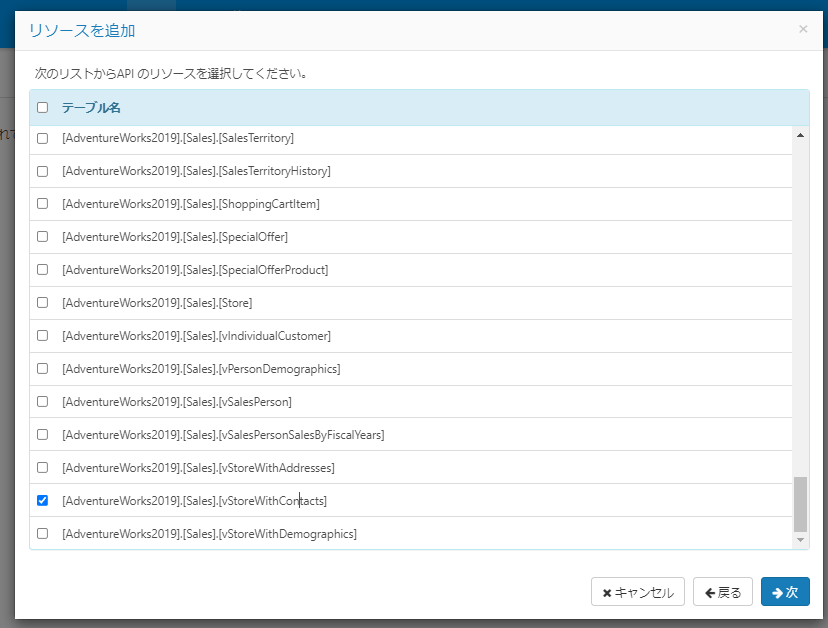Check the SalesTerritory table checkbox

pyautogui.click(x=42, y=138)
